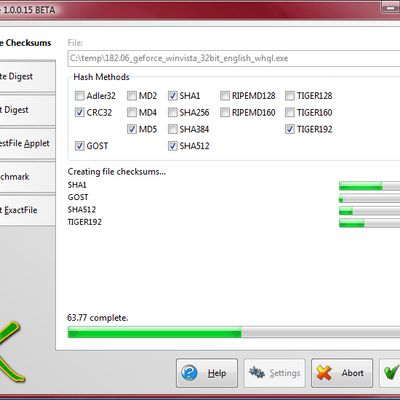The width and height of the screenshot is (400, 400).
Task: Click the gears icon on Settings
Action: point(257,373)
